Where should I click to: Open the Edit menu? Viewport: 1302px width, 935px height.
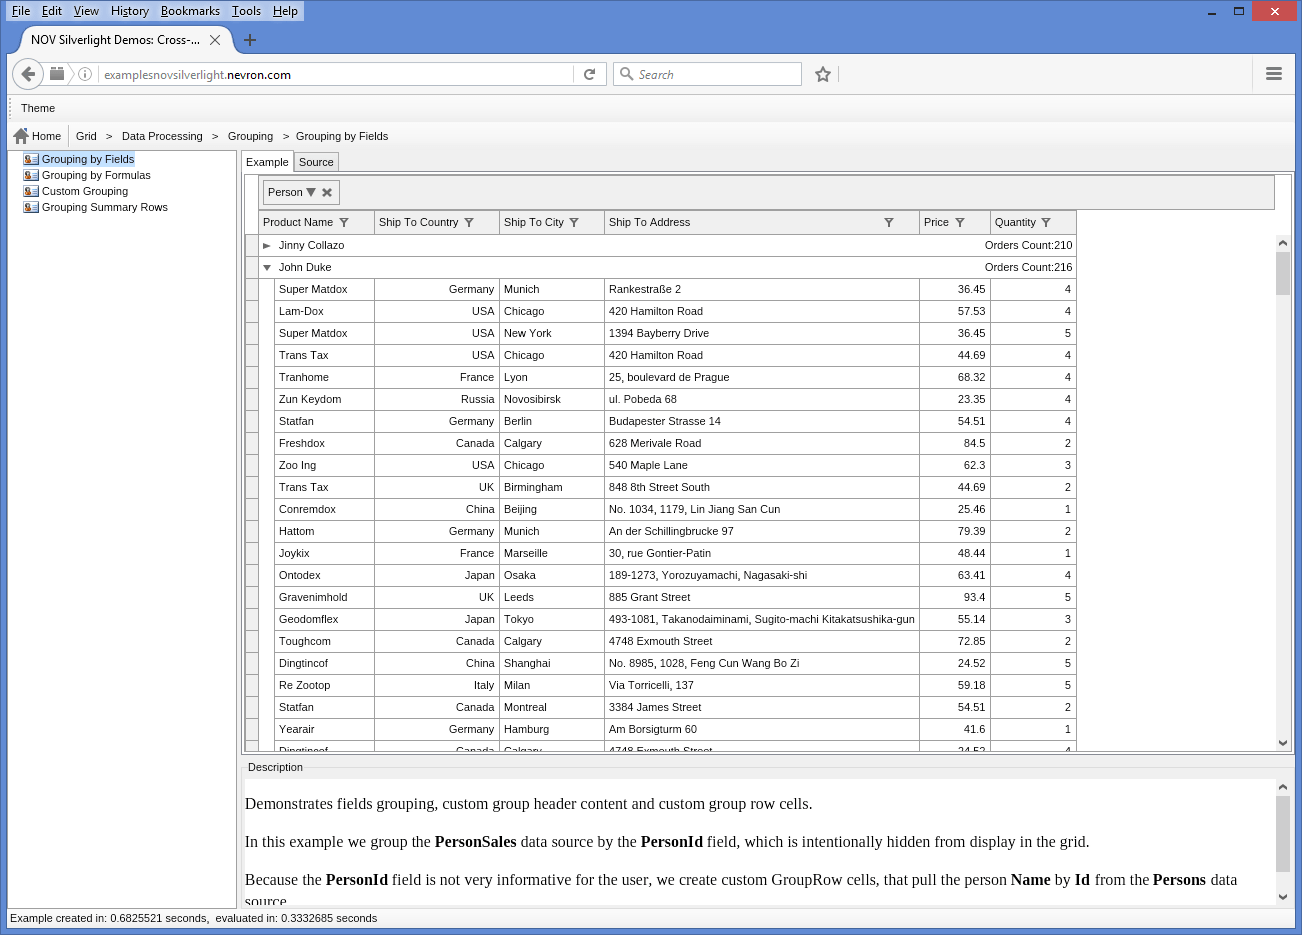52,11
